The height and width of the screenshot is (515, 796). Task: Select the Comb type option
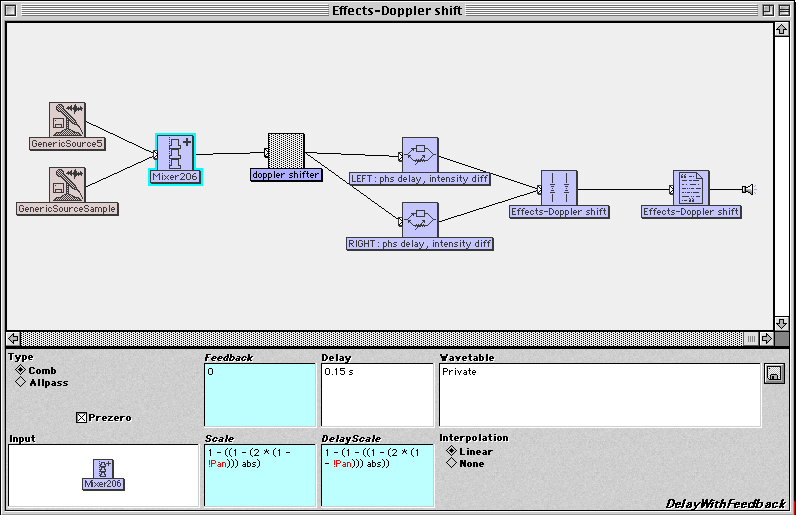click(21, 370)
